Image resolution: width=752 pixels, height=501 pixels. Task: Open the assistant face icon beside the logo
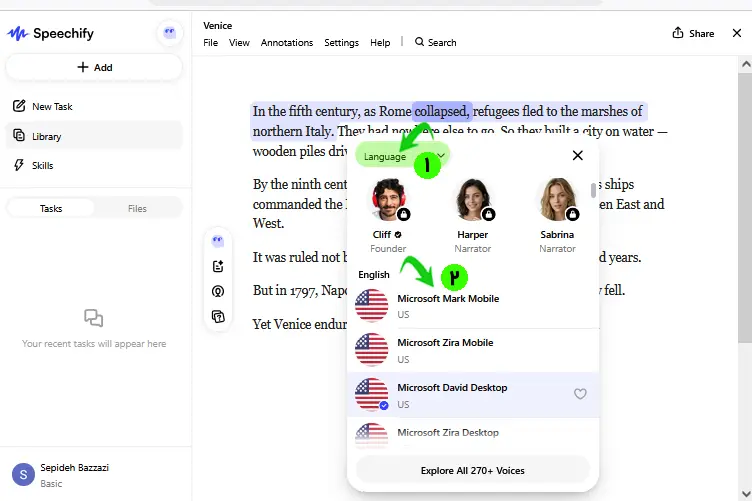(170, 33)
